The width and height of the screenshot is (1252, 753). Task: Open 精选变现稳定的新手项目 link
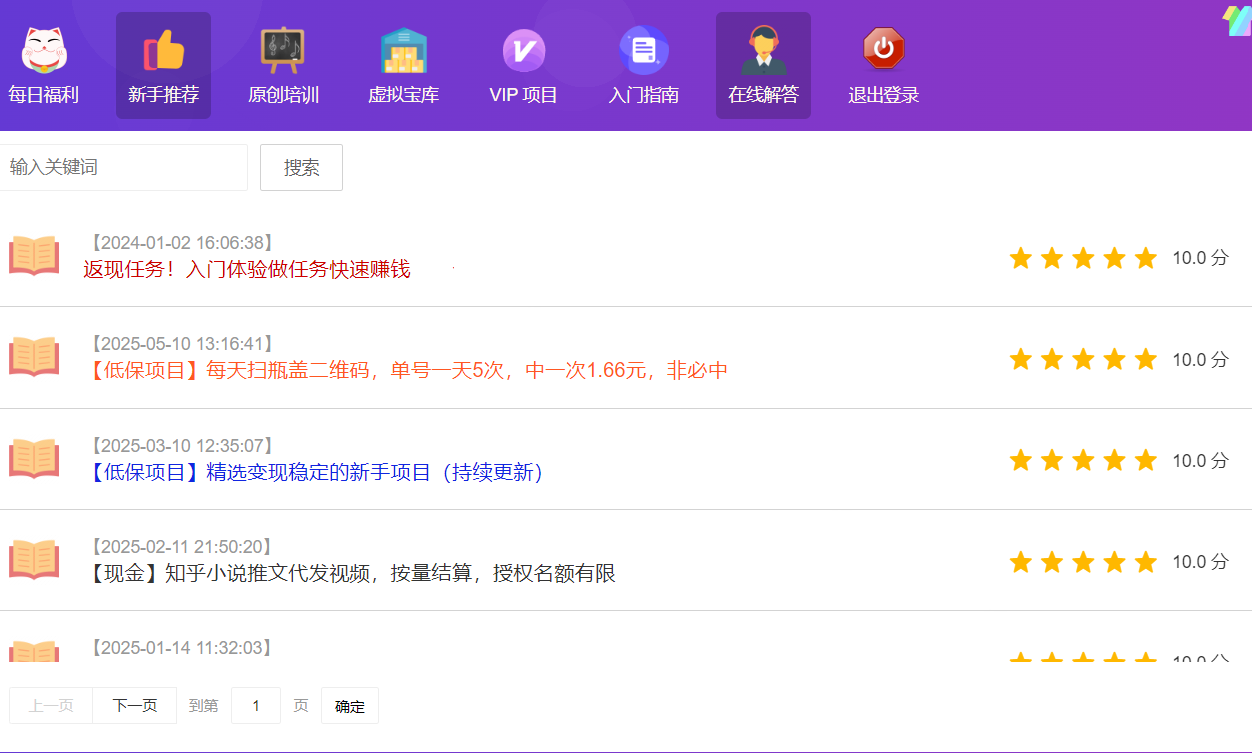click(x=313, y=473)
